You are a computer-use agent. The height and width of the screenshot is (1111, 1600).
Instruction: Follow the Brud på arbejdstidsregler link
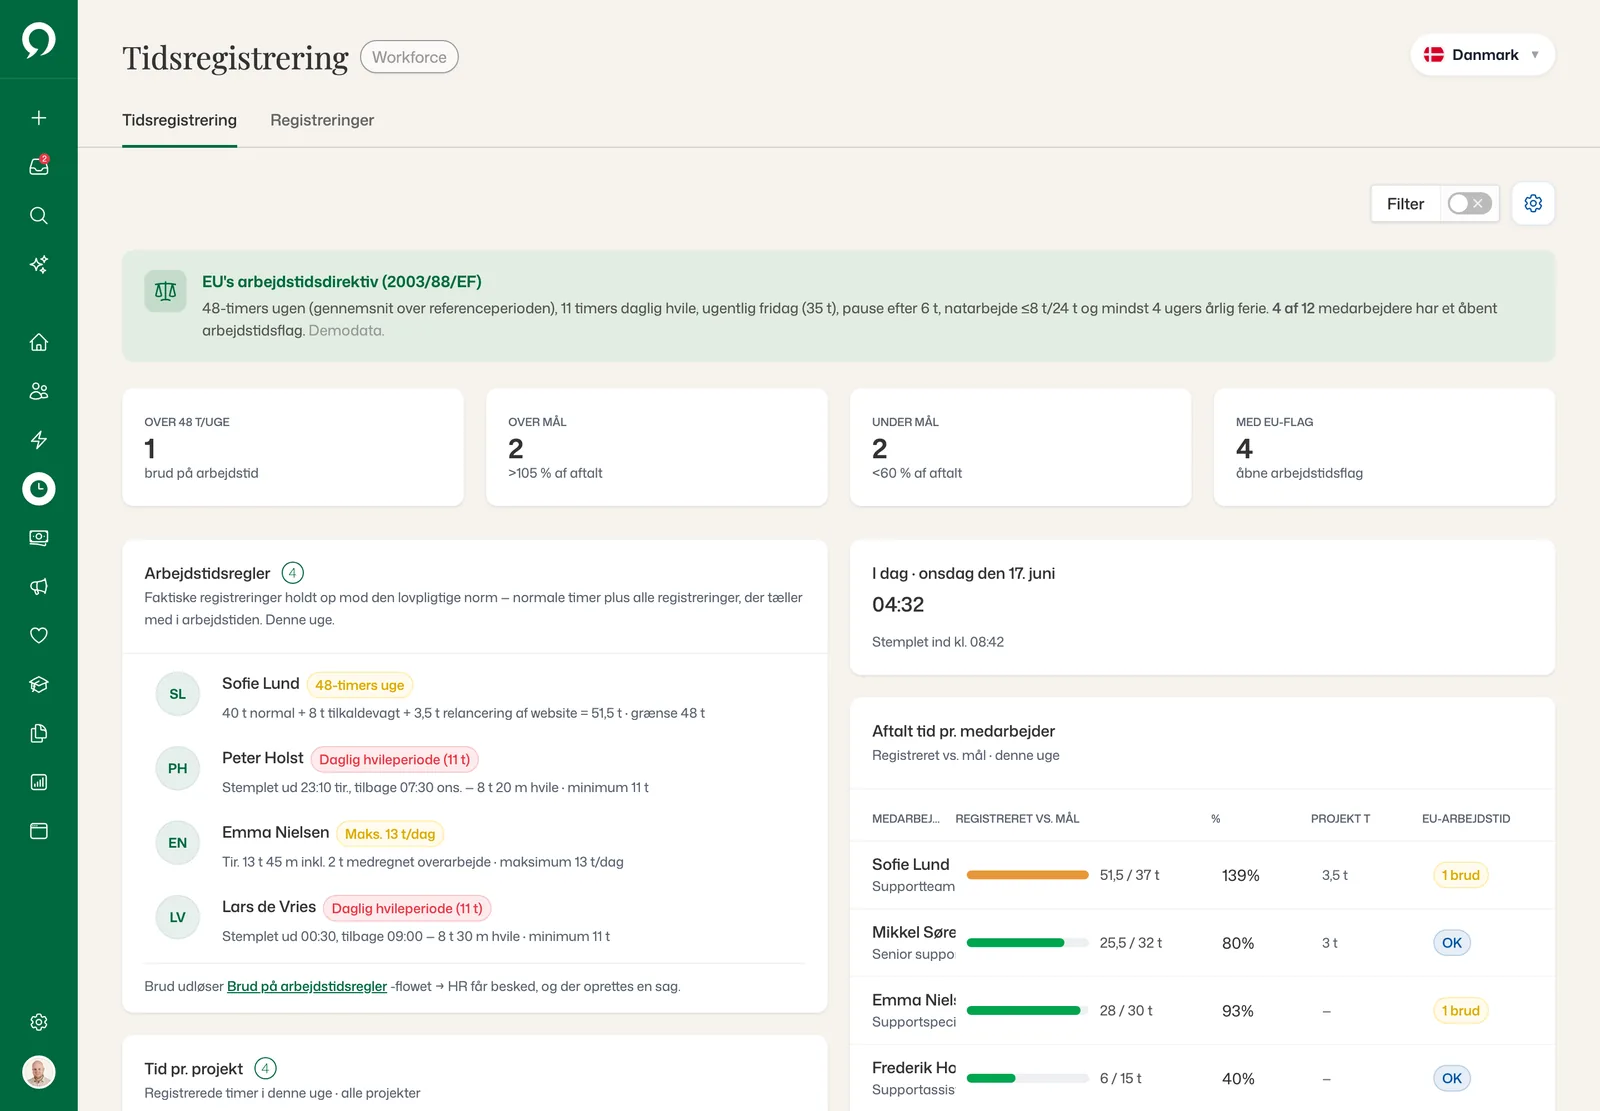307,986
